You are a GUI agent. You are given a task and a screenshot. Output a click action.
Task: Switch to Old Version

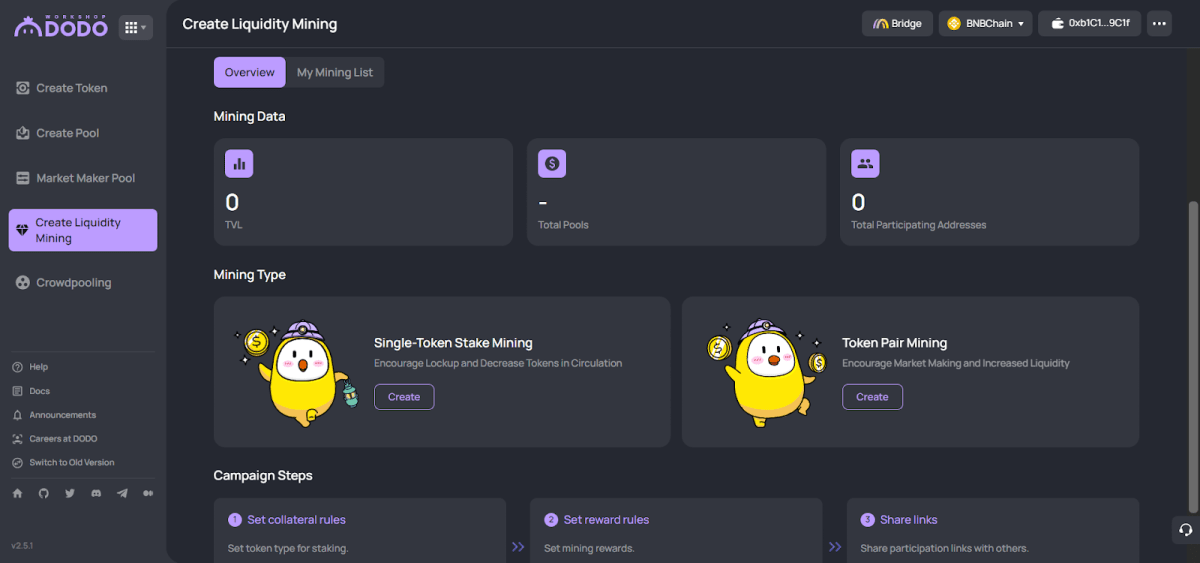click(x=71, y=463)
